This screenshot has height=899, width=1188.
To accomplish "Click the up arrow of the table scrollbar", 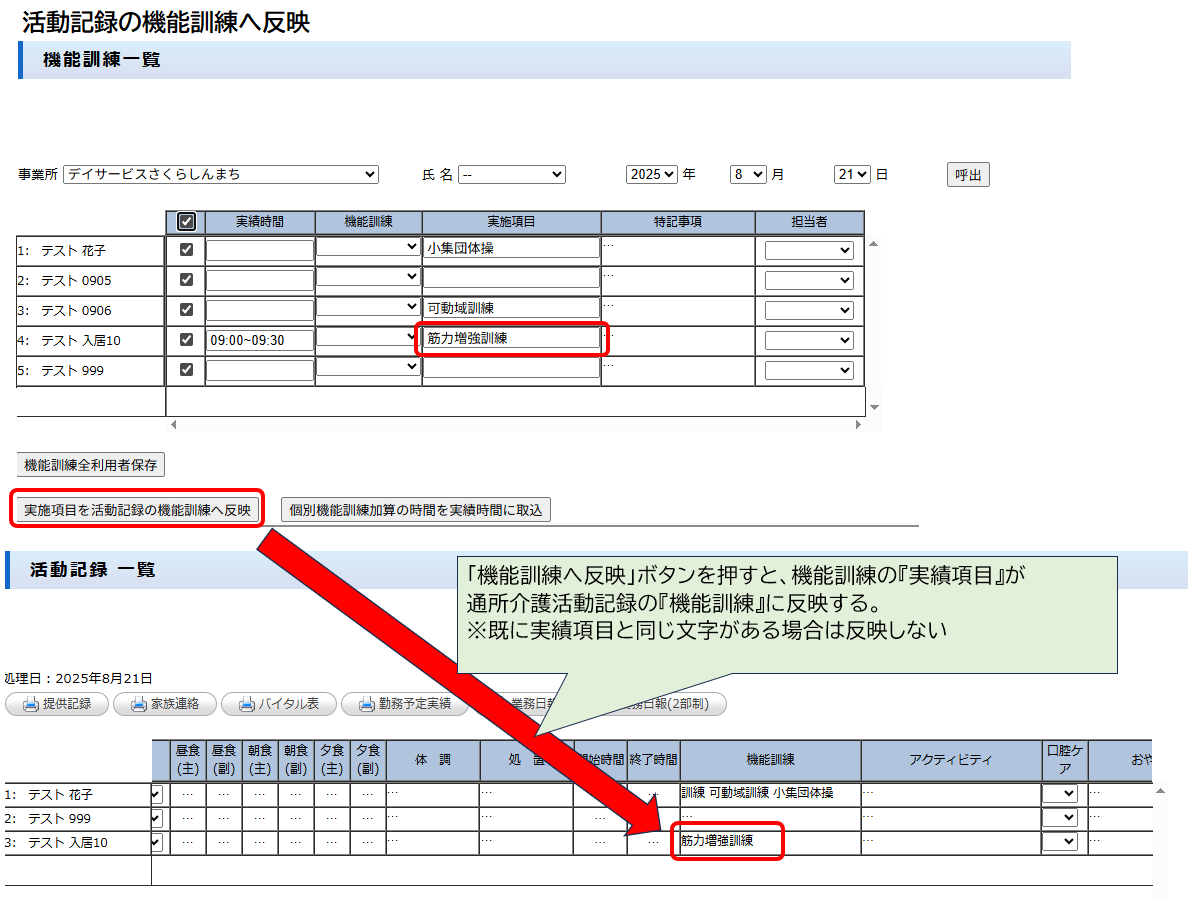I will (873, 243).
